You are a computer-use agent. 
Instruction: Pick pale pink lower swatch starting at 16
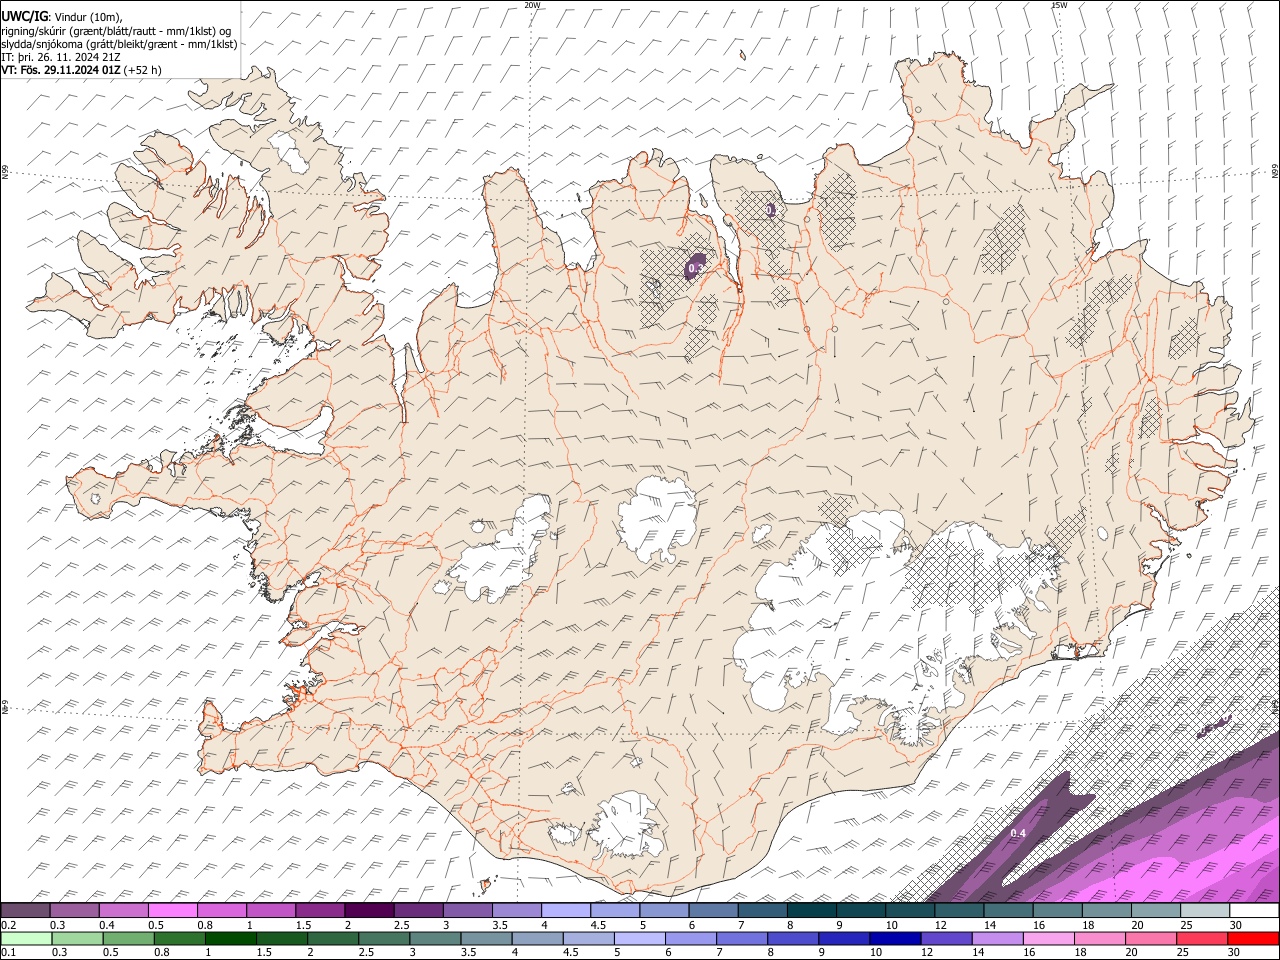point(1049,938)
